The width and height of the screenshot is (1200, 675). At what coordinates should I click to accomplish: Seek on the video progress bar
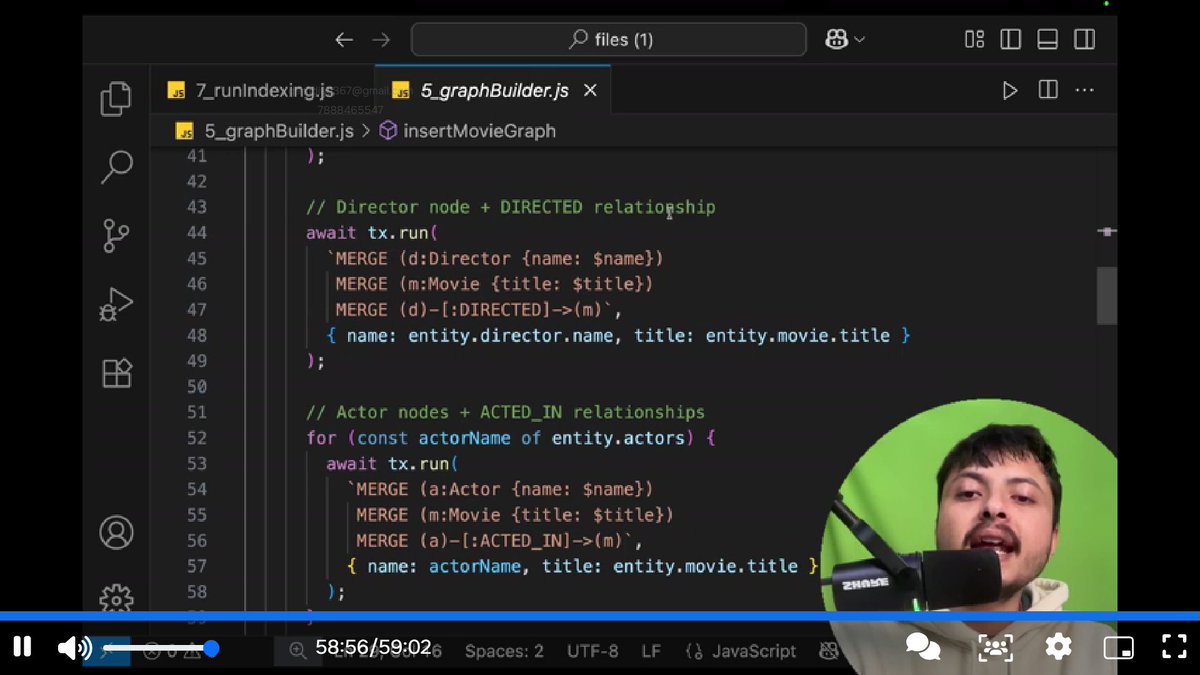pyautogui.click(x=600, y=616)
